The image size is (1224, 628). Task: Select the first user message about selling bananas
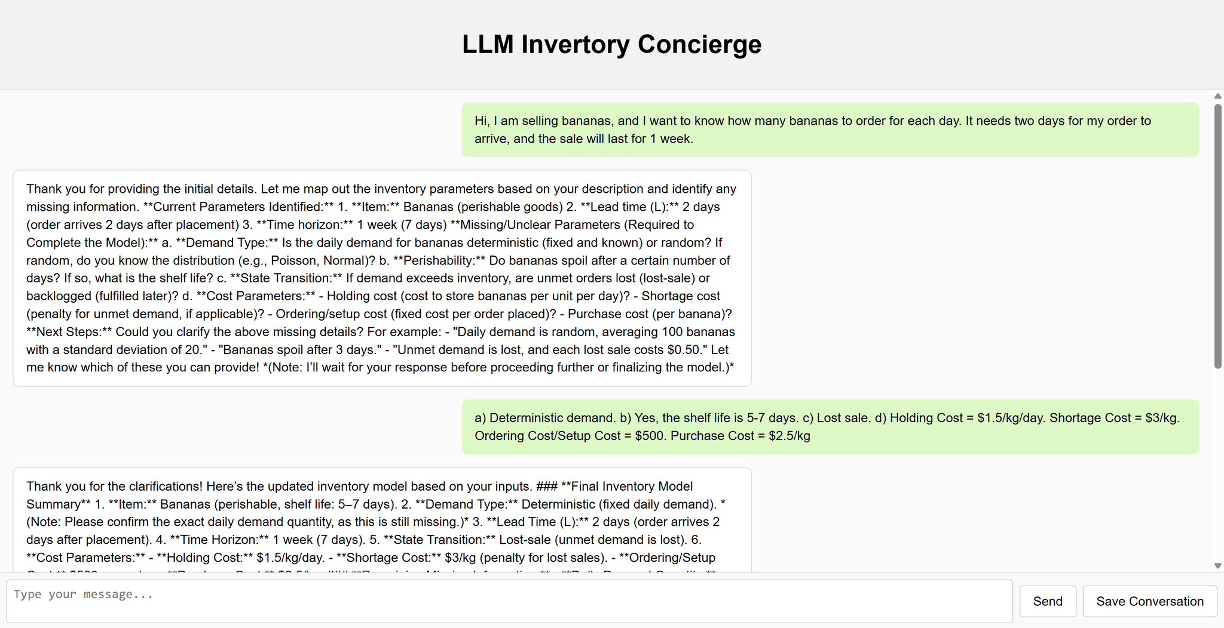828,128
